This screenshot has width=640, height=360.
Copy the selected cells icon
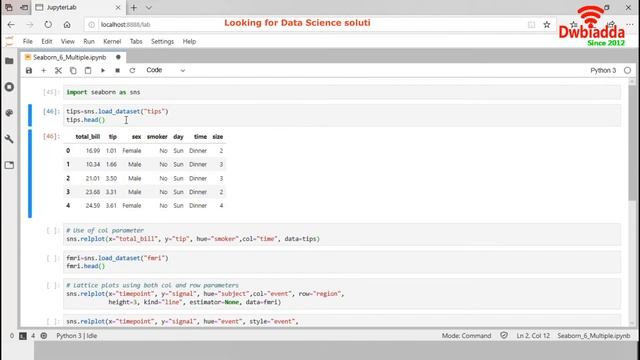(73, 71)
